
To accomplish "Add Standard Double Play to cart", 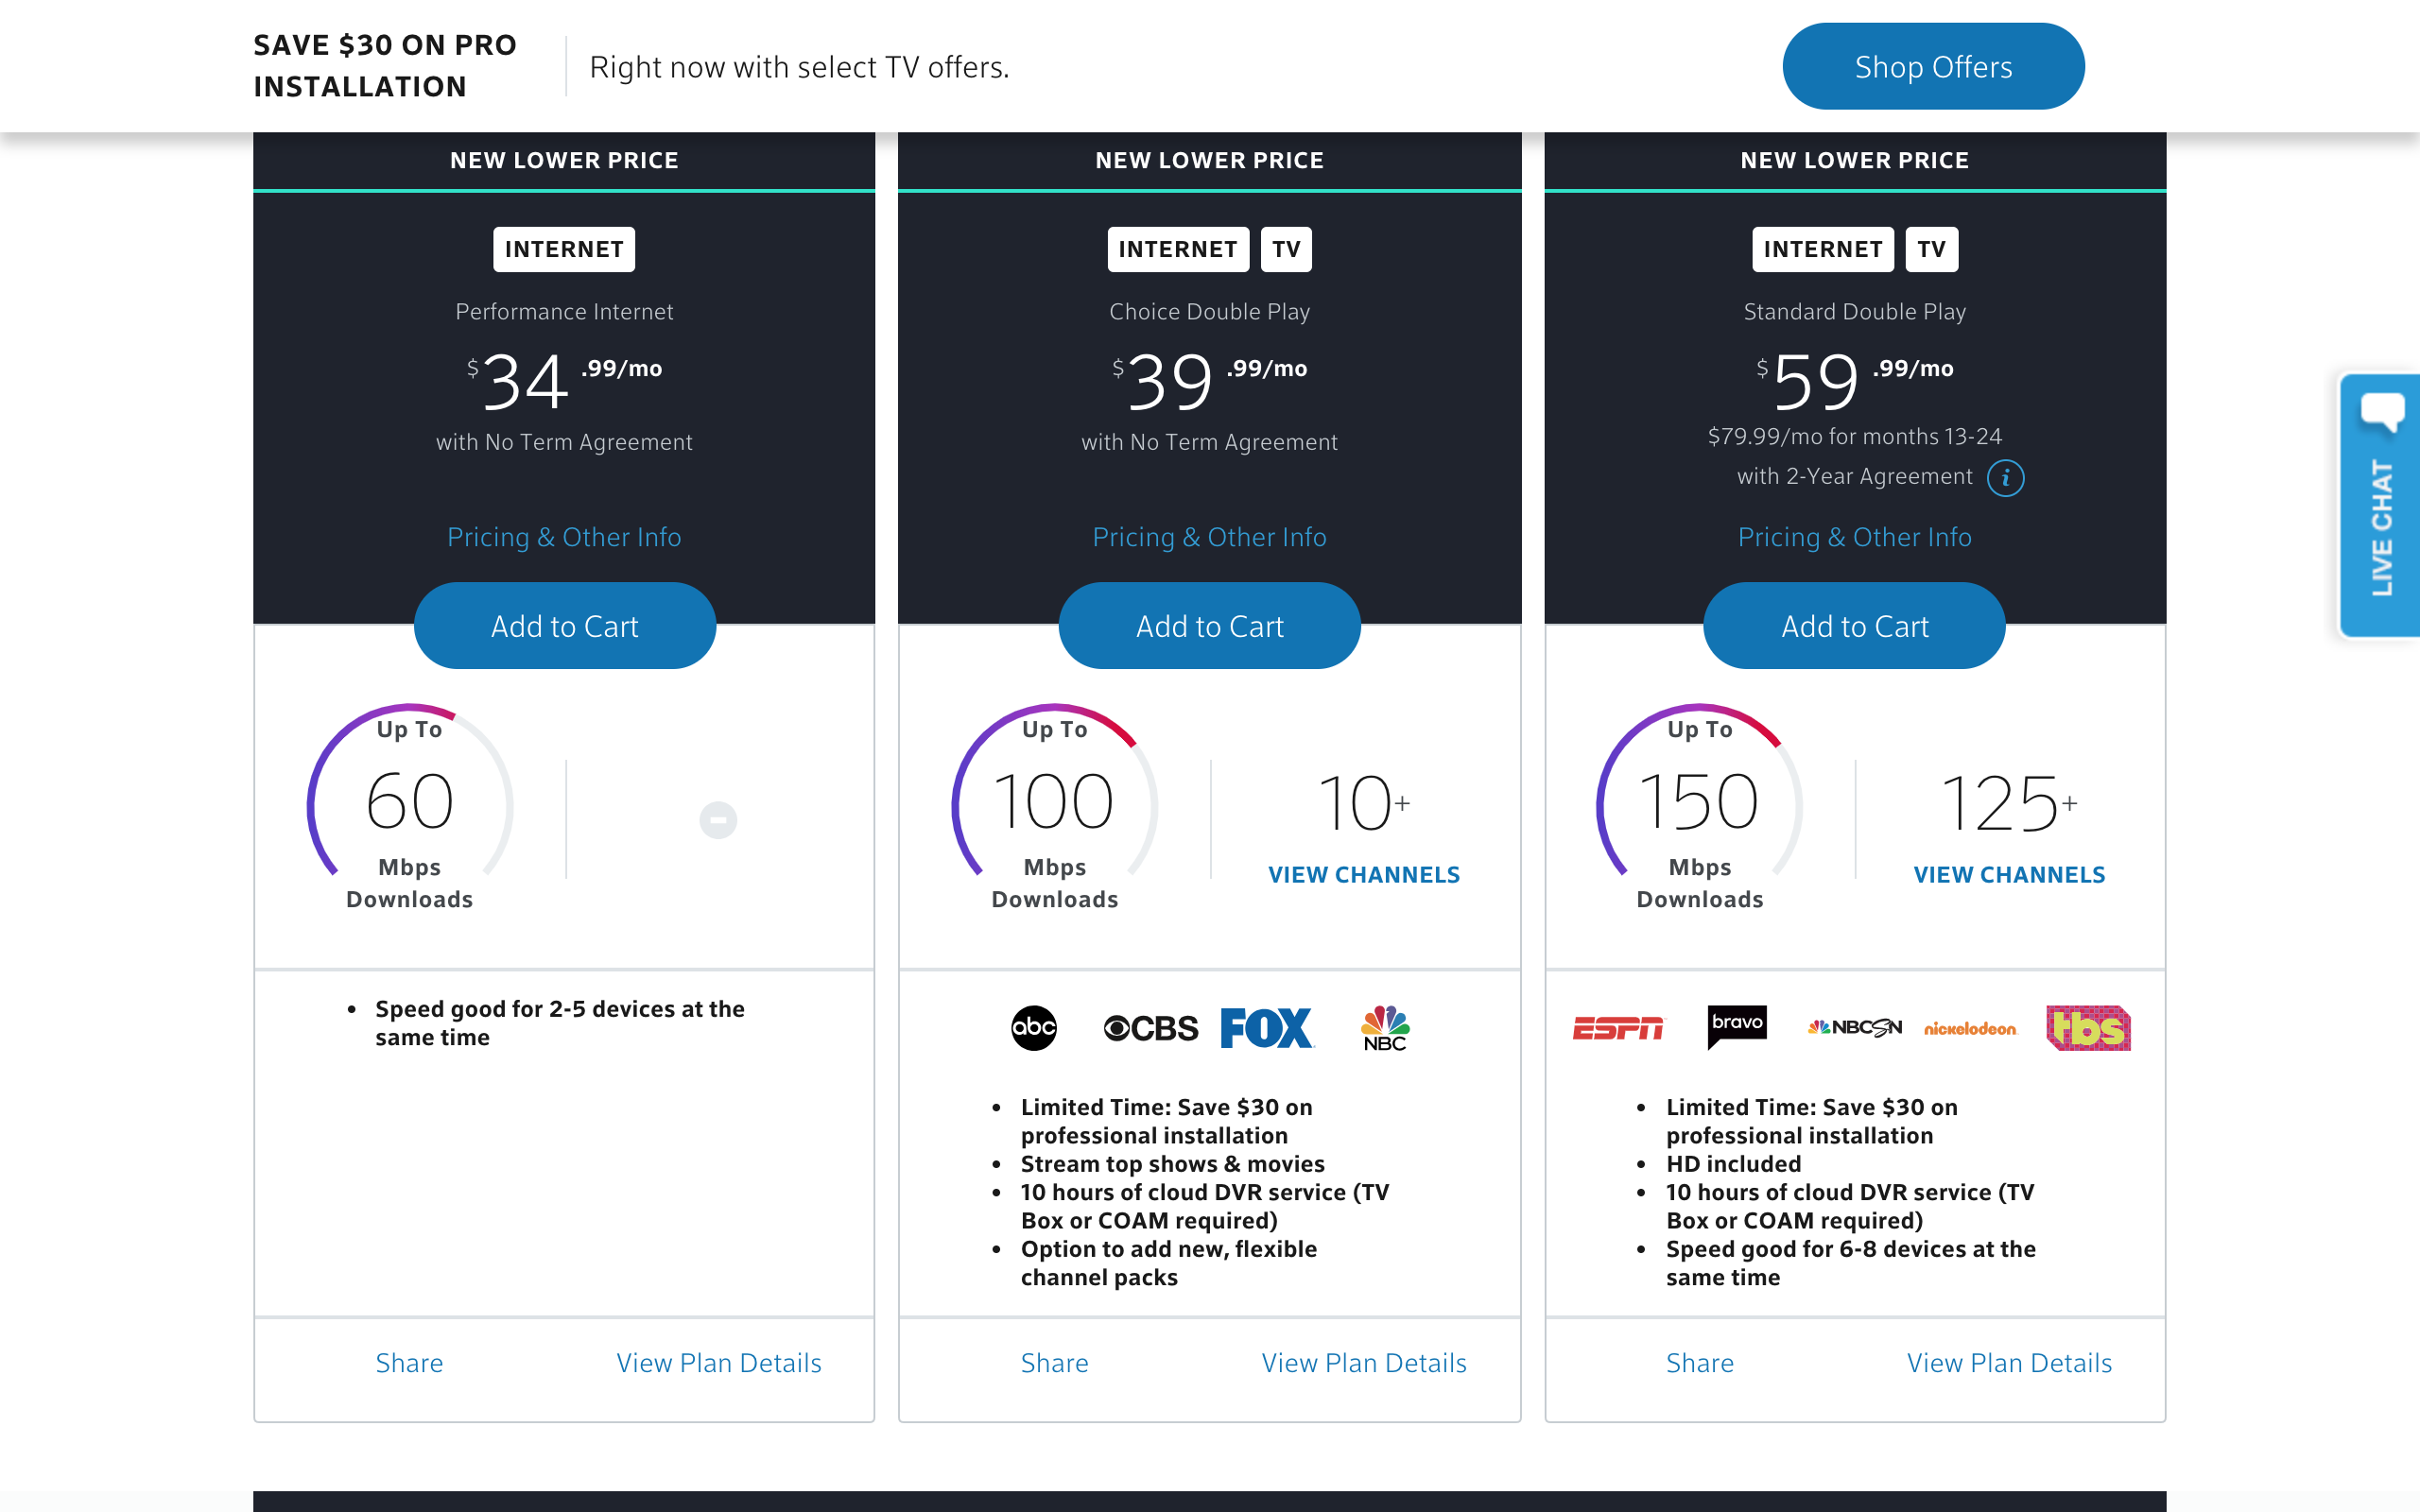I will click(1854, 626).
